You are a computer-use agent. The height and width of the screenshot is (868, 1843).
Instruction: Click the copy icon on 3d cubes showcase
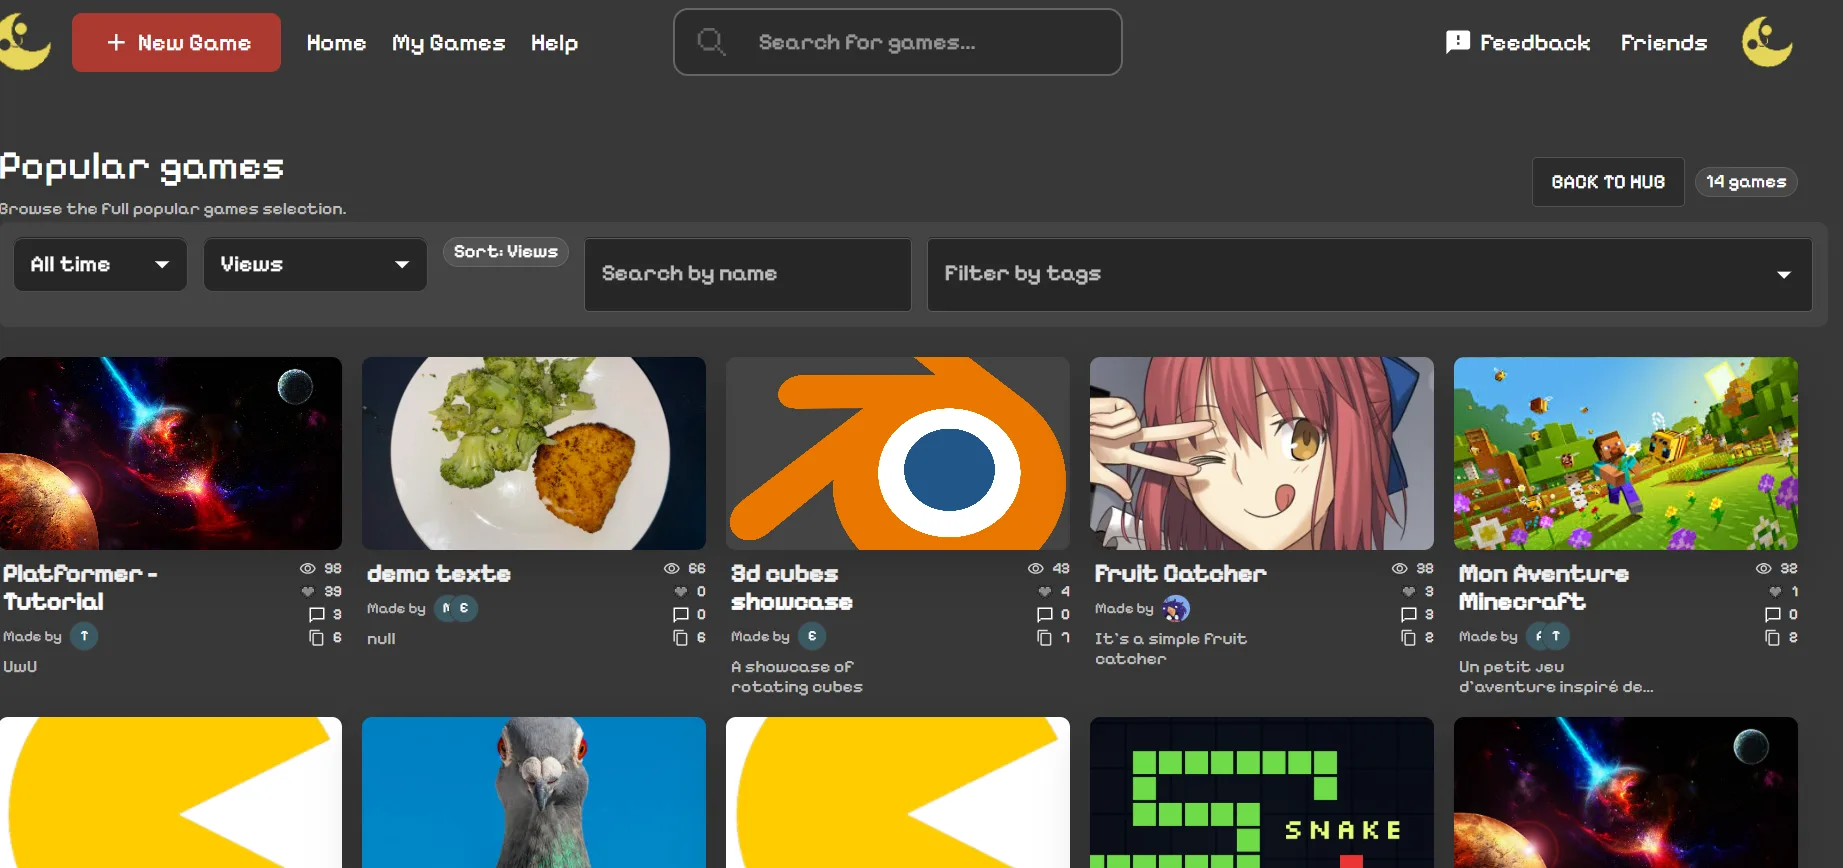point(1045,637)
